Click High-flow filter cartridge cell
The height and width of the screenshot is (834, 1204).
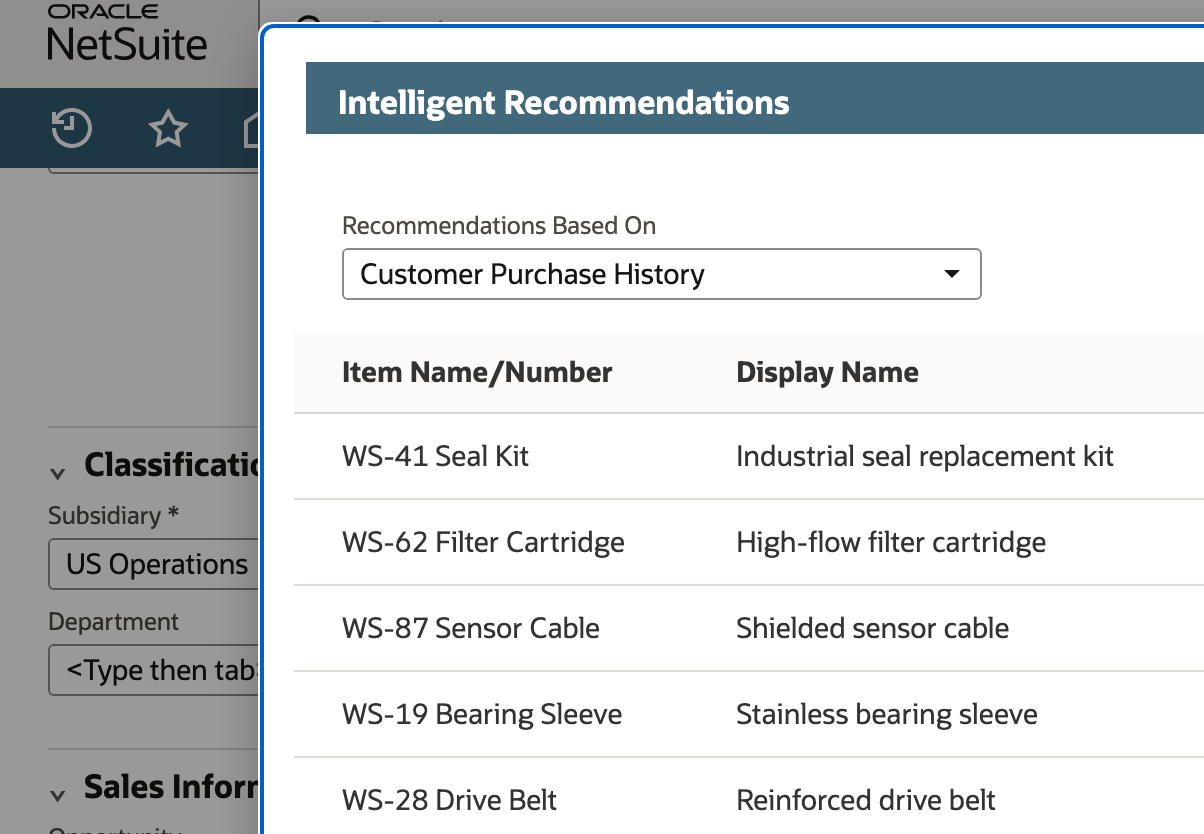(891, 542)
